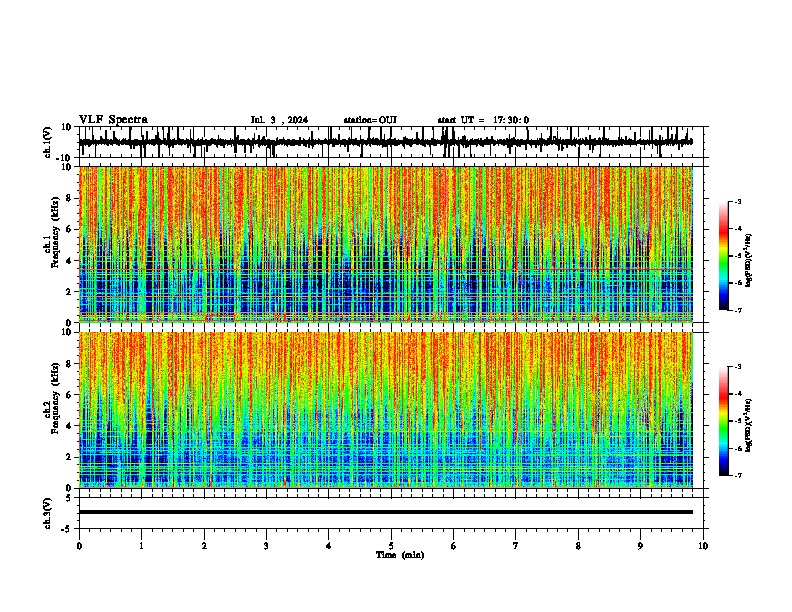Click the 'ch.1(V)' waveform axis label

pos(48,142)
